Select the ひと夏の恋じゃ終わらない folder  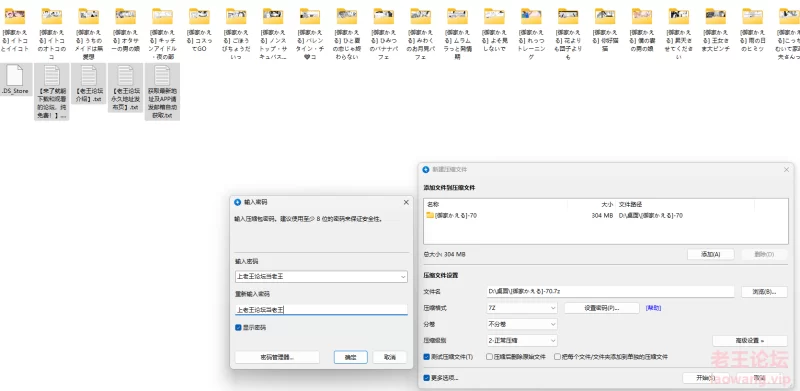click(x=347, y=33)
